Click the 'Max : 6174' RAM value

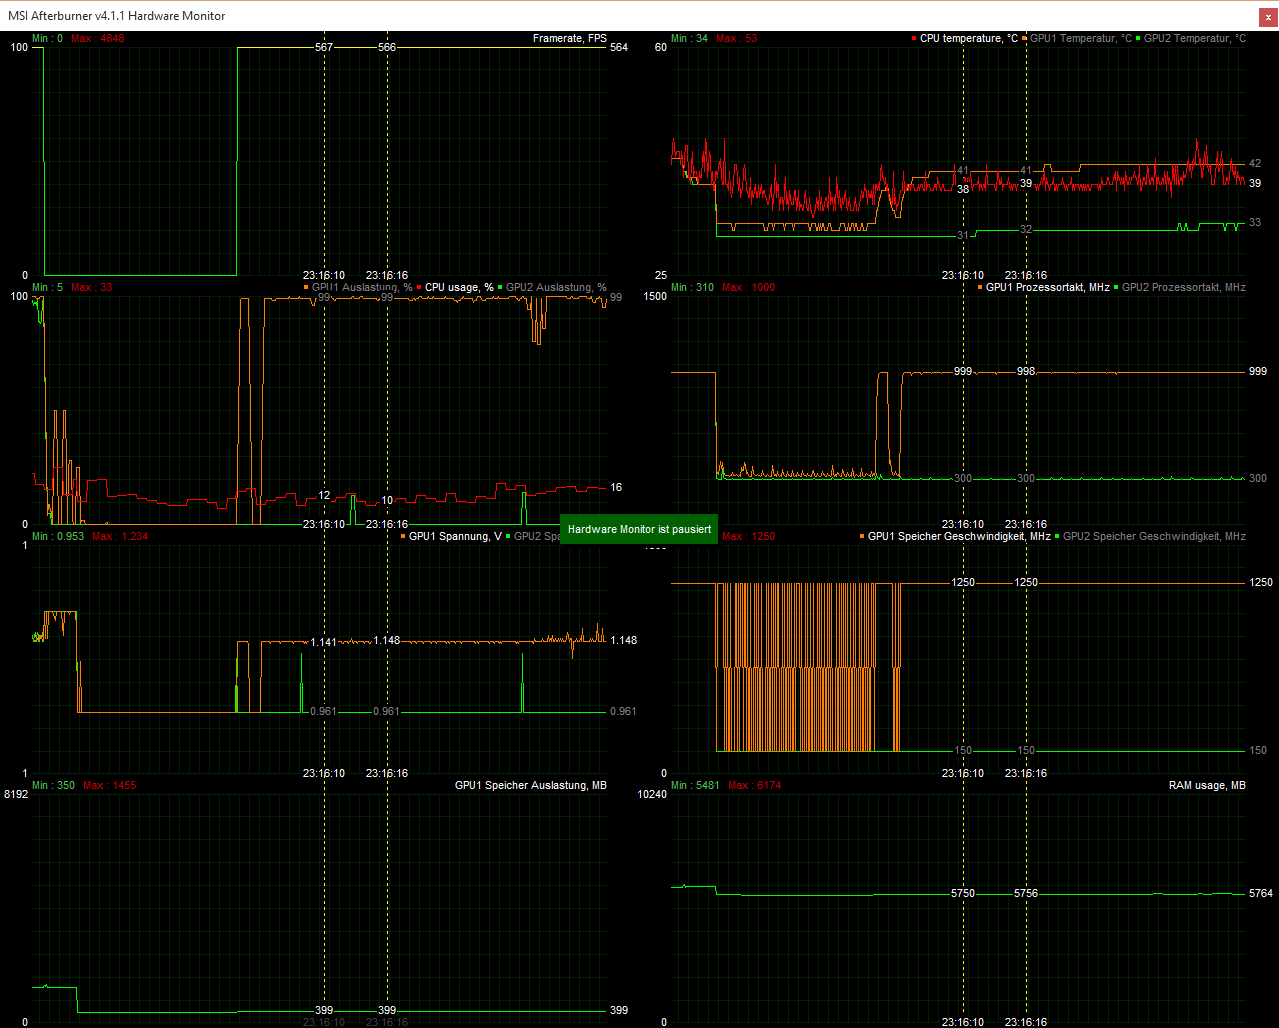coord(755,785)
